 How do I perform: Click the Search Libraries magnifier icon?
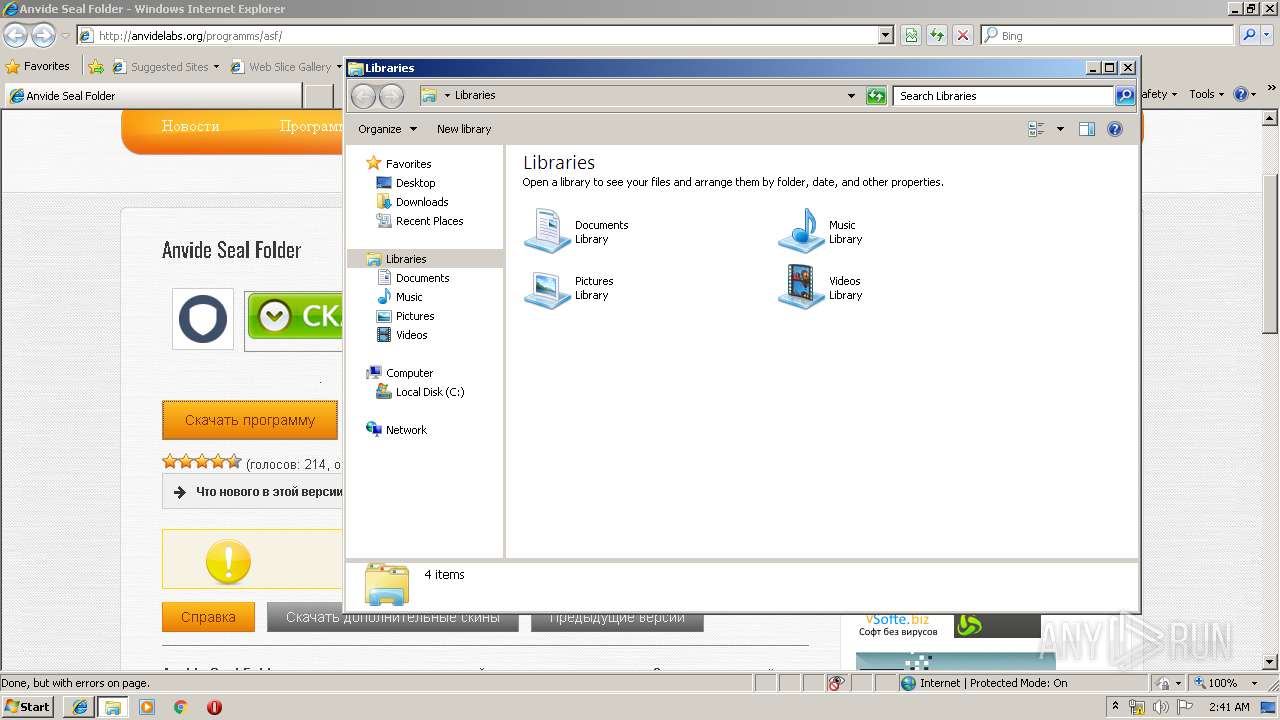click(x=1125, y=96)
